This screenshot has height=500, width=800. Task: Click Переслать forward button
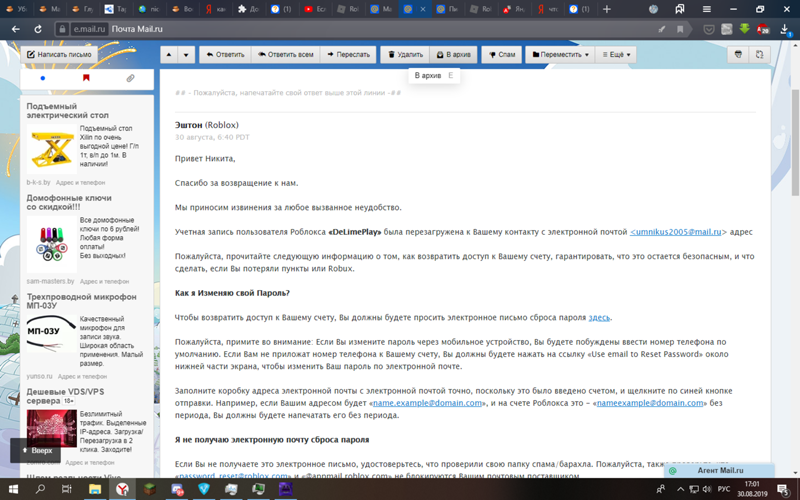click(x=348, y=55)
